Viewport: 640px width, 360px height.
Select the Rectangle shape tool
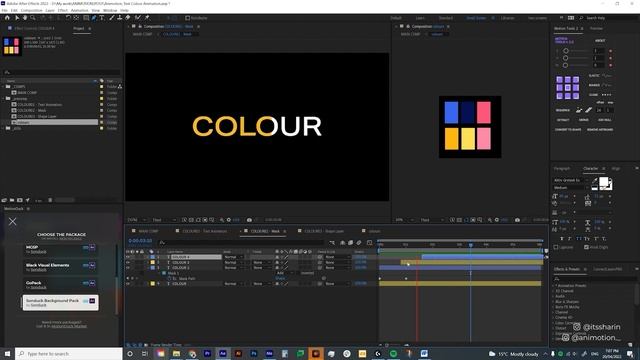[86, 18]
